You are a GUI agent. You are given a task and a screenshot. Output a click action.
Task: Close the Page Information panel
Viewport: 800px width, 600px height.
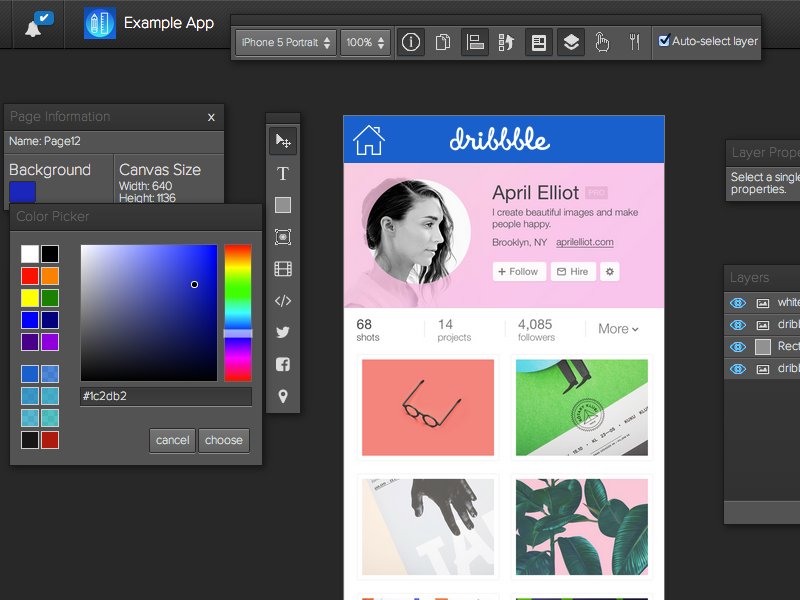[x=211, y=117]
